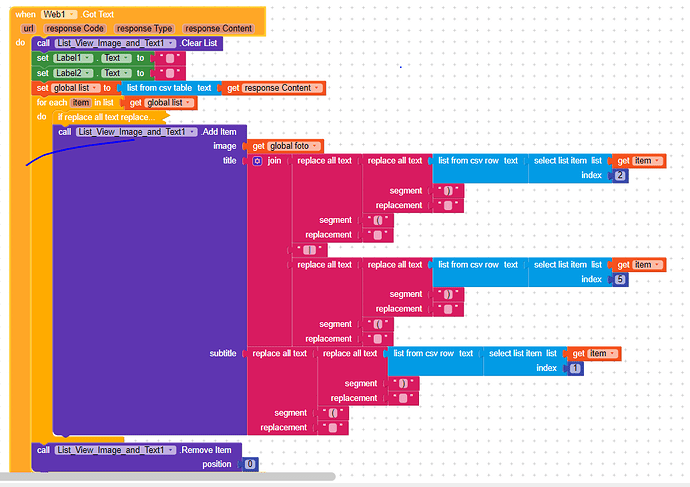Edit empty text string for Label2 Text
Viewport: 690px width, 487px height.
[170, 73]
